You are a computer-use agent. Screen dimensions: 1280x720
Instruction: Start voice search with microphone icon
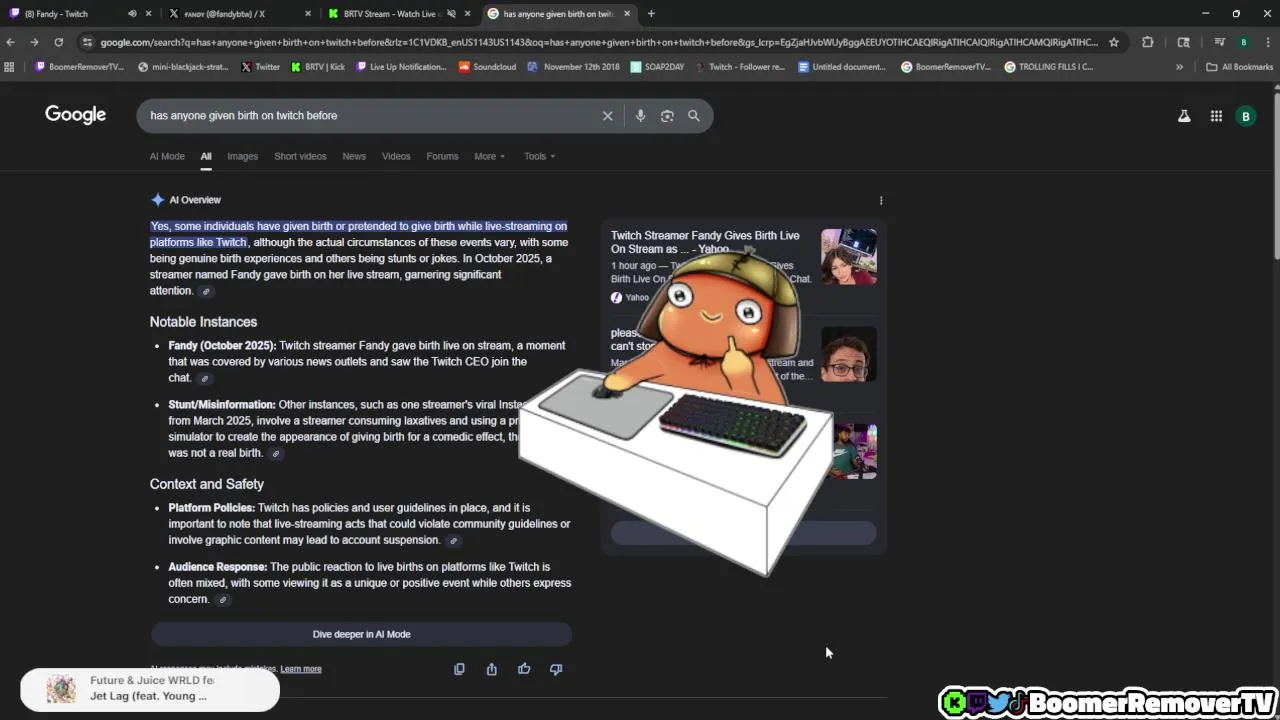click(640, 116)
